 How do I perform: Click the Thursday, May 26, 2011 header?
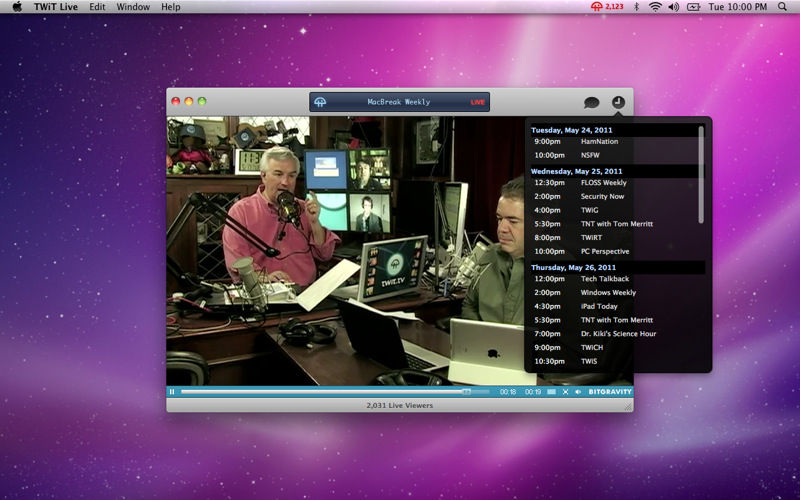[617, 267]
